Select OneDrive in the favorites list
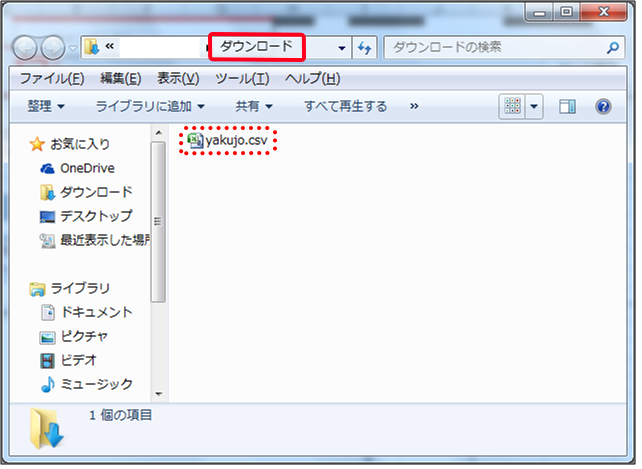Screen dimensions: 642x469 coord(87,168)
